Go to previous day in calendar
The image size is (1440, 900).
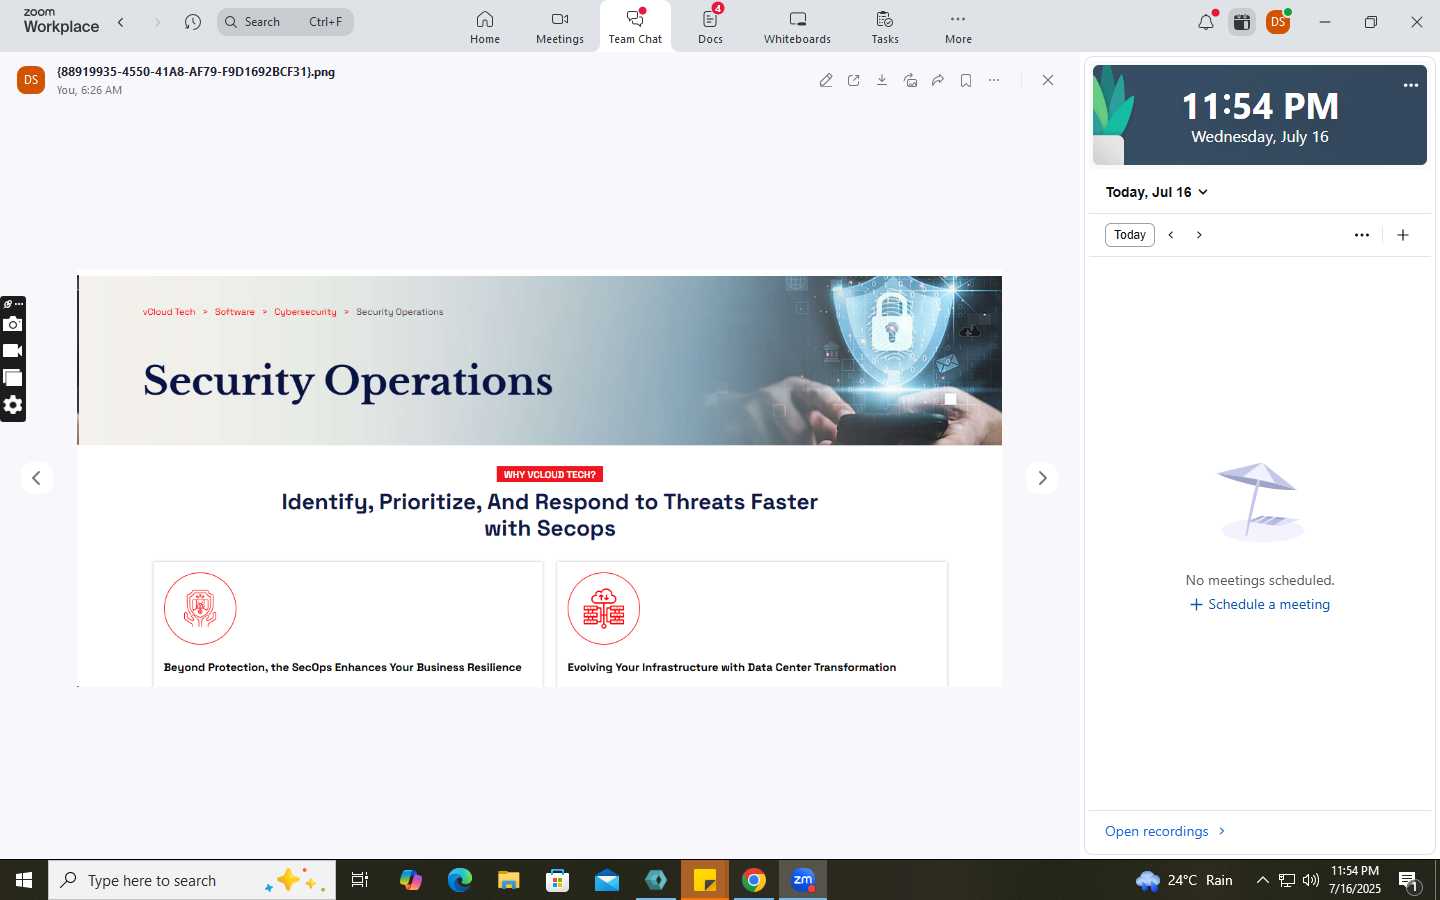coord(1171,235)
